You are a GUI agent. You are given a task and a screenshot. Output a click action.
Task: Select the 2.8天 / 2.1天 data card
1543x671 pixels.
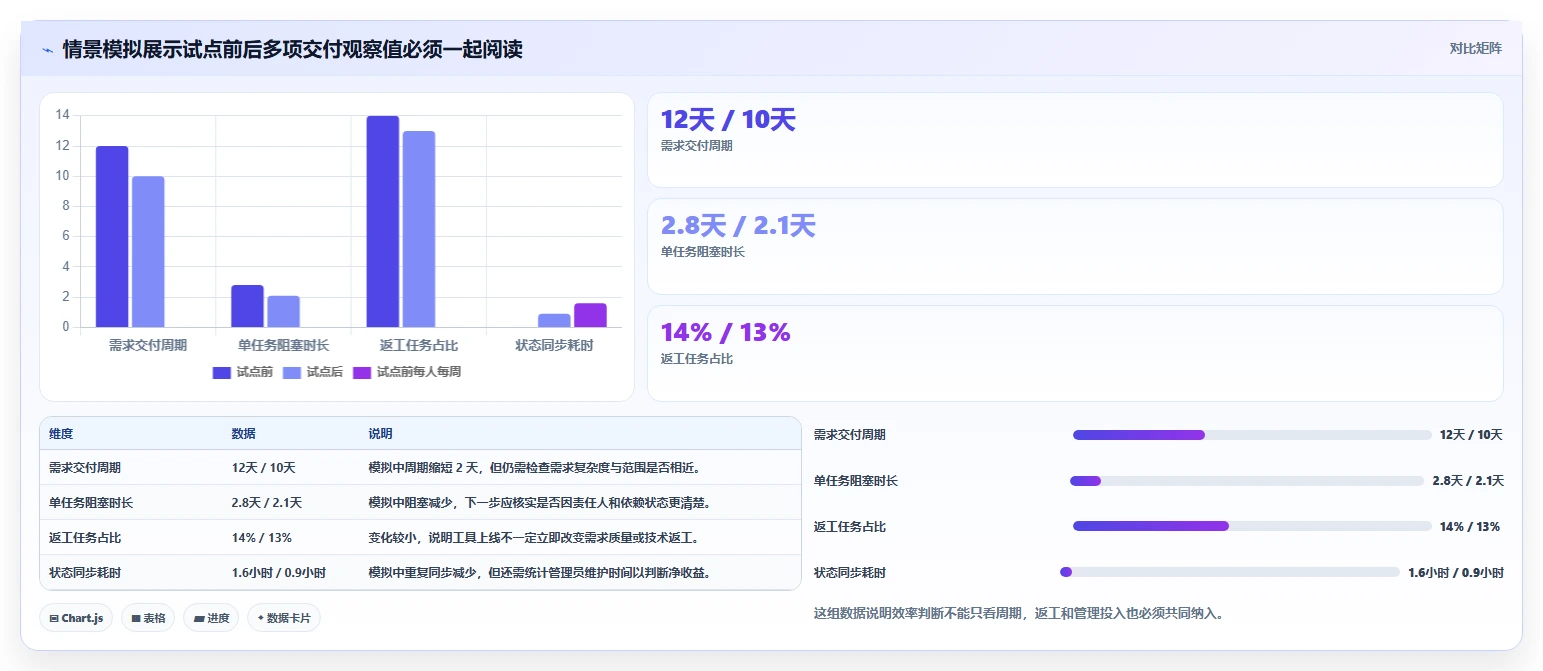pyautogui.click(x=1075, y=246)
